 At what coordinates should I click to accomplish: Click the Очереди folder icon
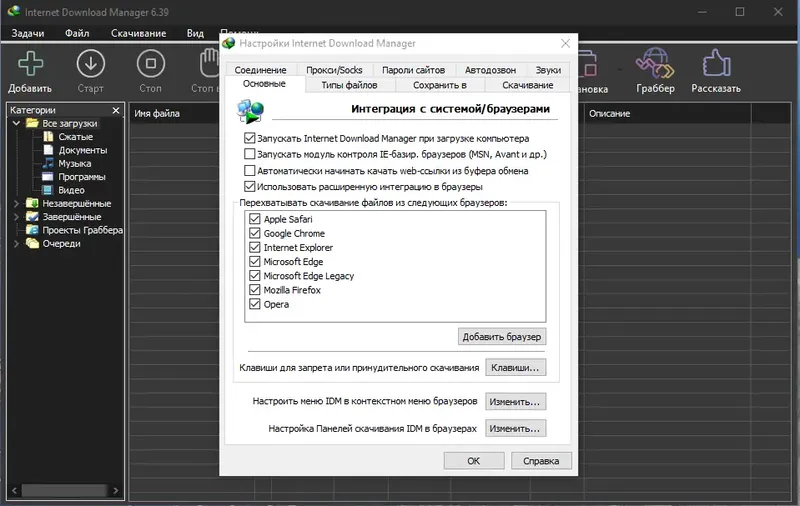click(32, 243)
